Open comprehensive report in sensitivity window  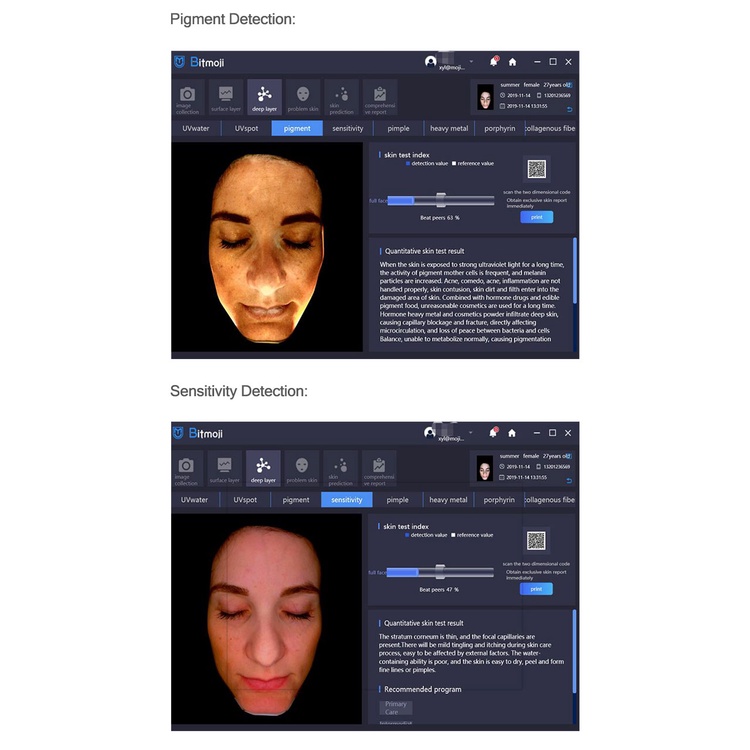(379, 470)
